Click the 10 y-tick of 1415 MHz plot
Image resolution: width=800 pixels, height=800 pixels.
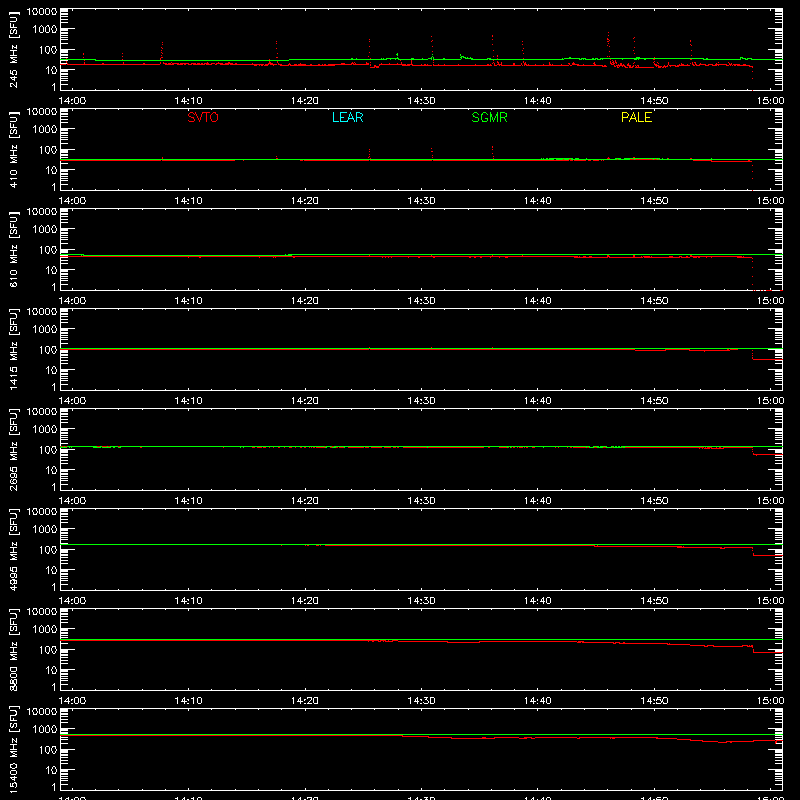point(51,370)
